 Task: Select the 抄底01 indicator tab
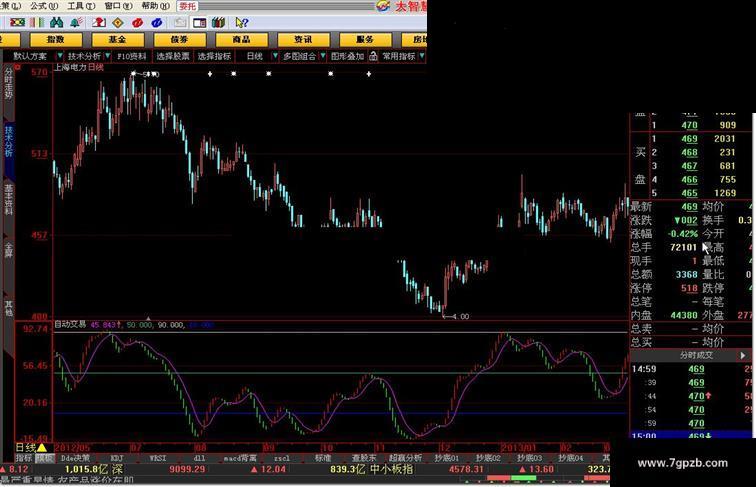coord(446,458)
